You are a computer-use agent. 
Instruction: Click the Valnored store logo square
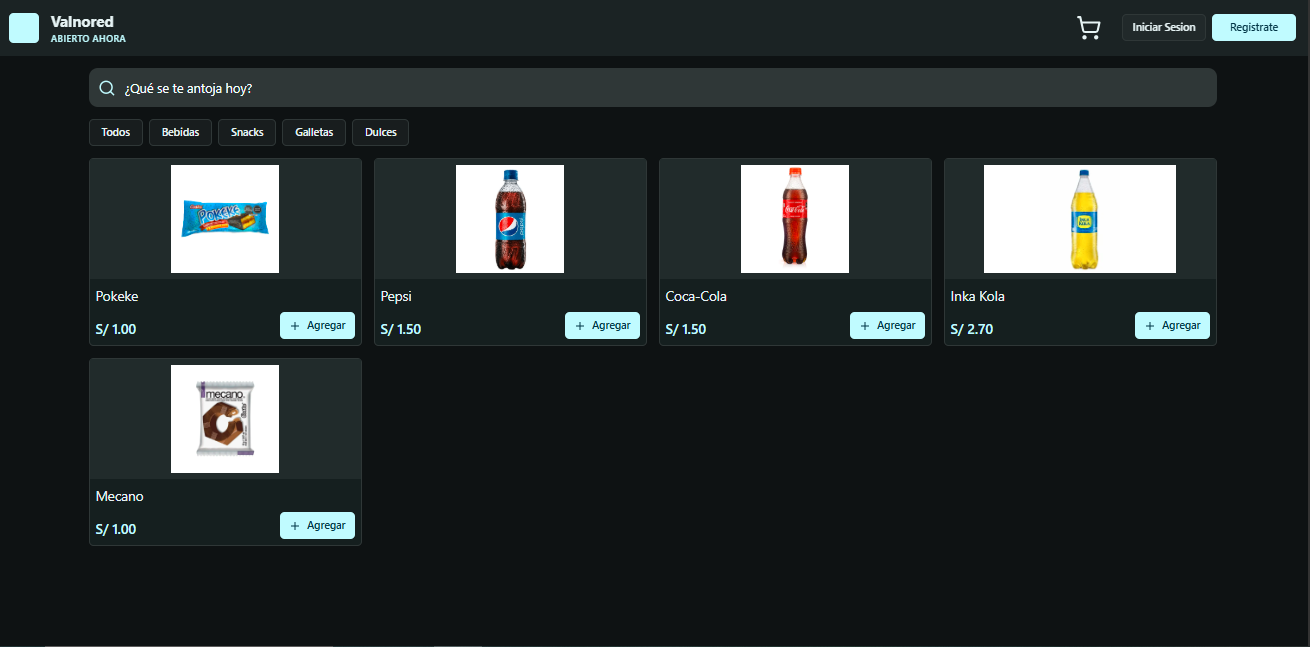point(24,28)
